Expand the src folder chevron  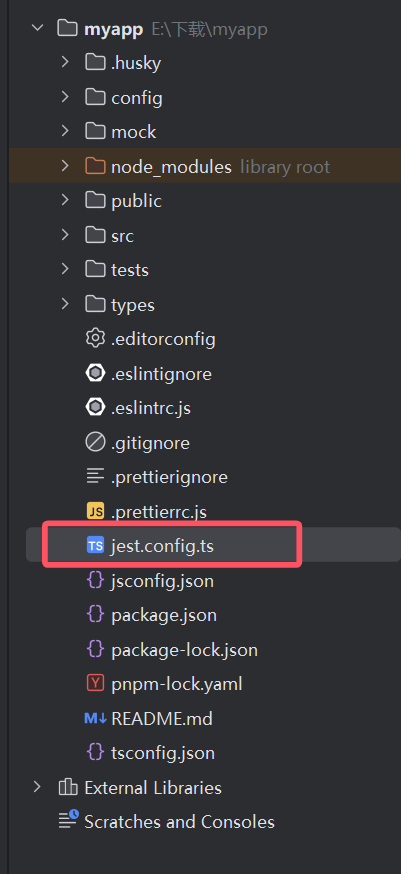click(65, 235)
